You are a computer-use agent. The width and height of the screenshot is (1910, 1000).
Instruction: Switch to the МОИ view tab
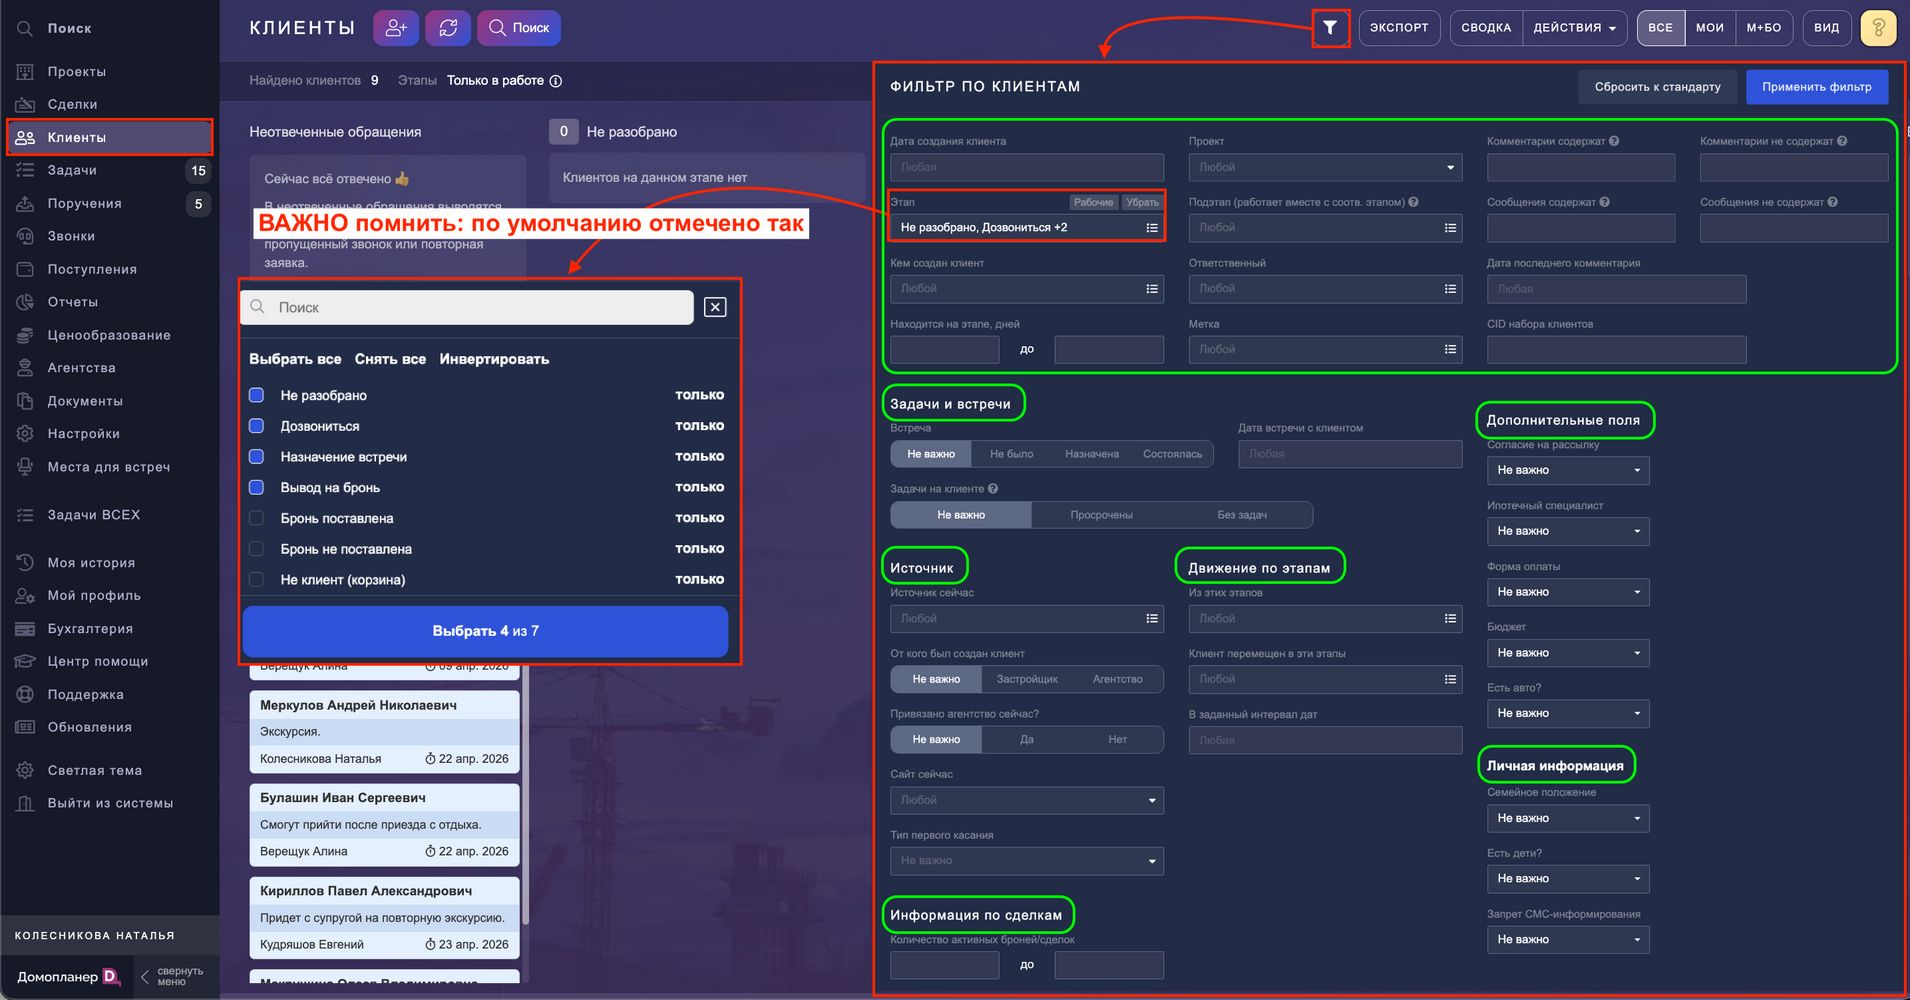pyautogui.click(x=1710, y=28)
